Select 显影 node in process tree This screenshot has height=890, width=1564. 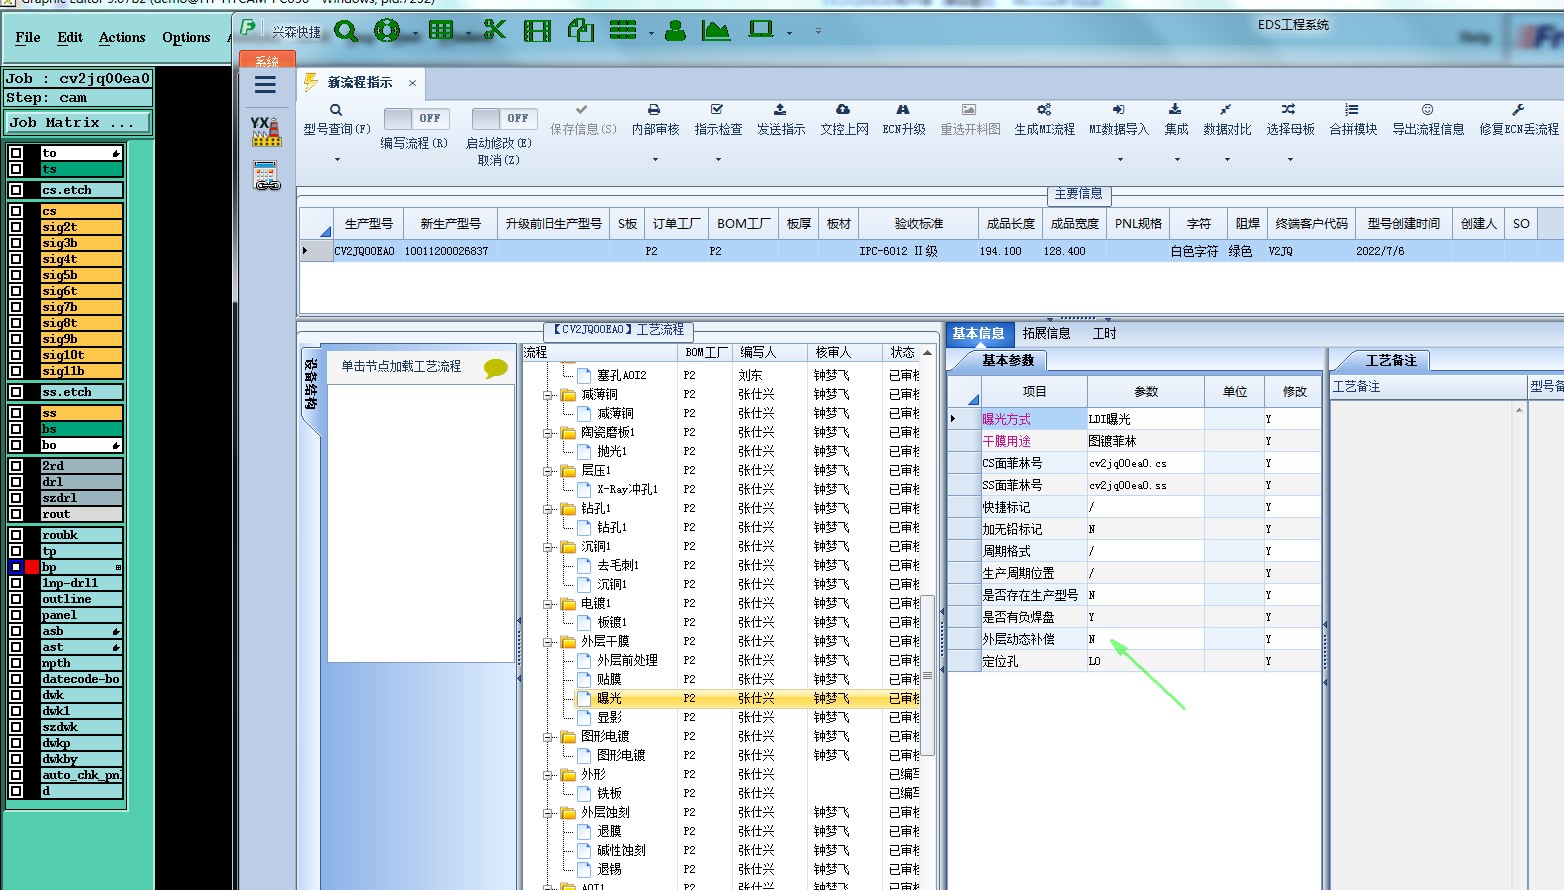click(609, 718)
